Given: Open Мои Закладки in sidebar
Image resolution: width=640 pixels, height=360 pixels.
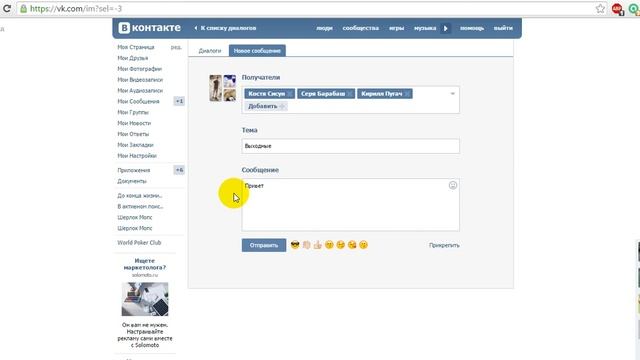Looking at the screenshot, I should point(136,144).
